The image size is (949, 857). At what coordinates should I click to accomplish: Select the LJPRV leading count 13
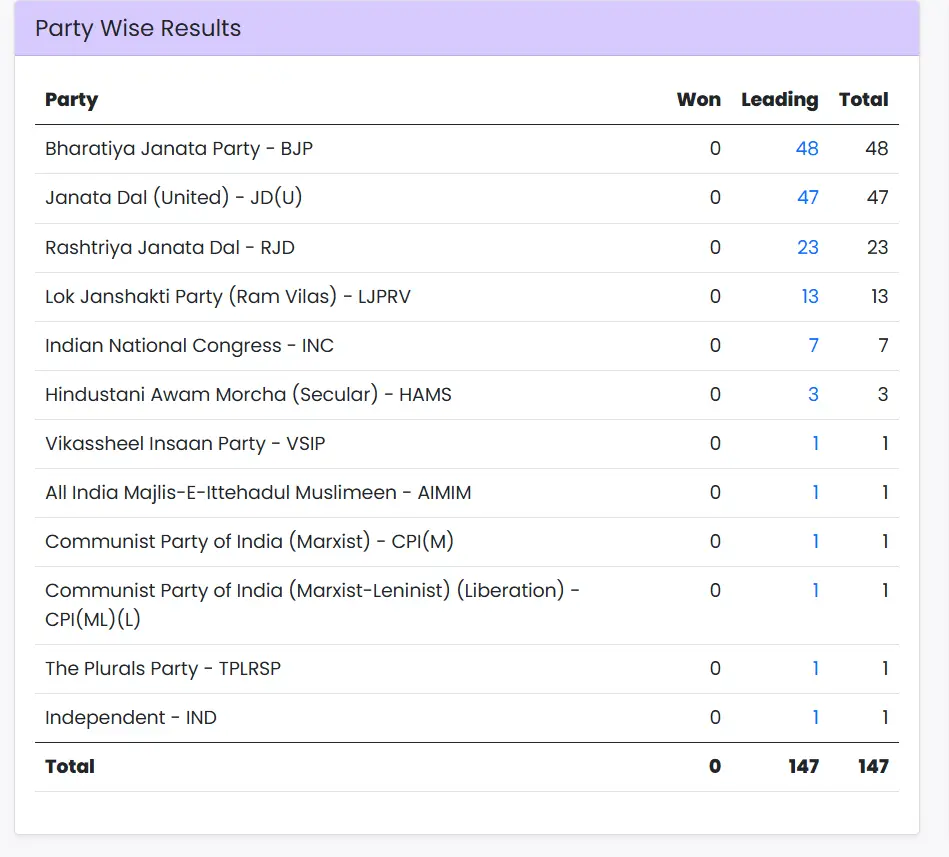[x=809, y=296]
